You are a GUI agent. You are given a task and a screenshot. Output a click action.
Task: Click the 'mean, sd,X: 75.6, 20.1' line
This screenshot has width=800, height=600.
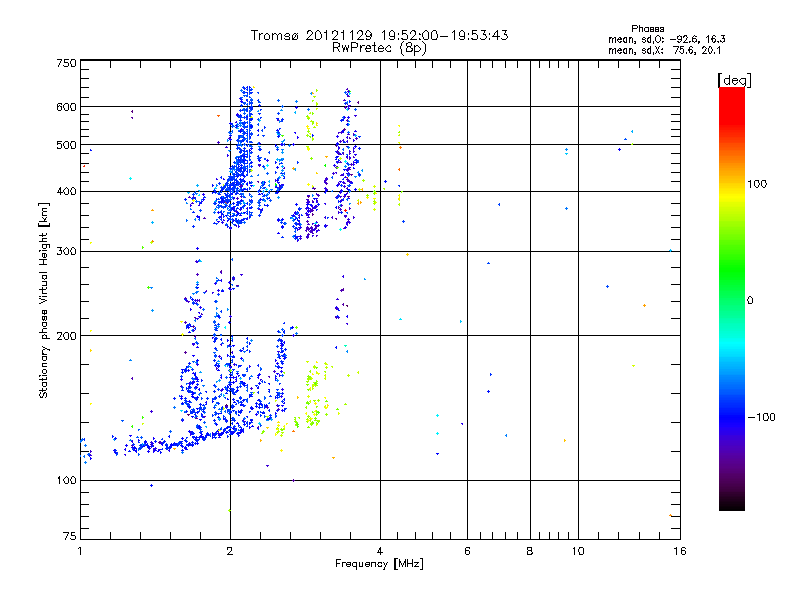(x=664, y=50)
